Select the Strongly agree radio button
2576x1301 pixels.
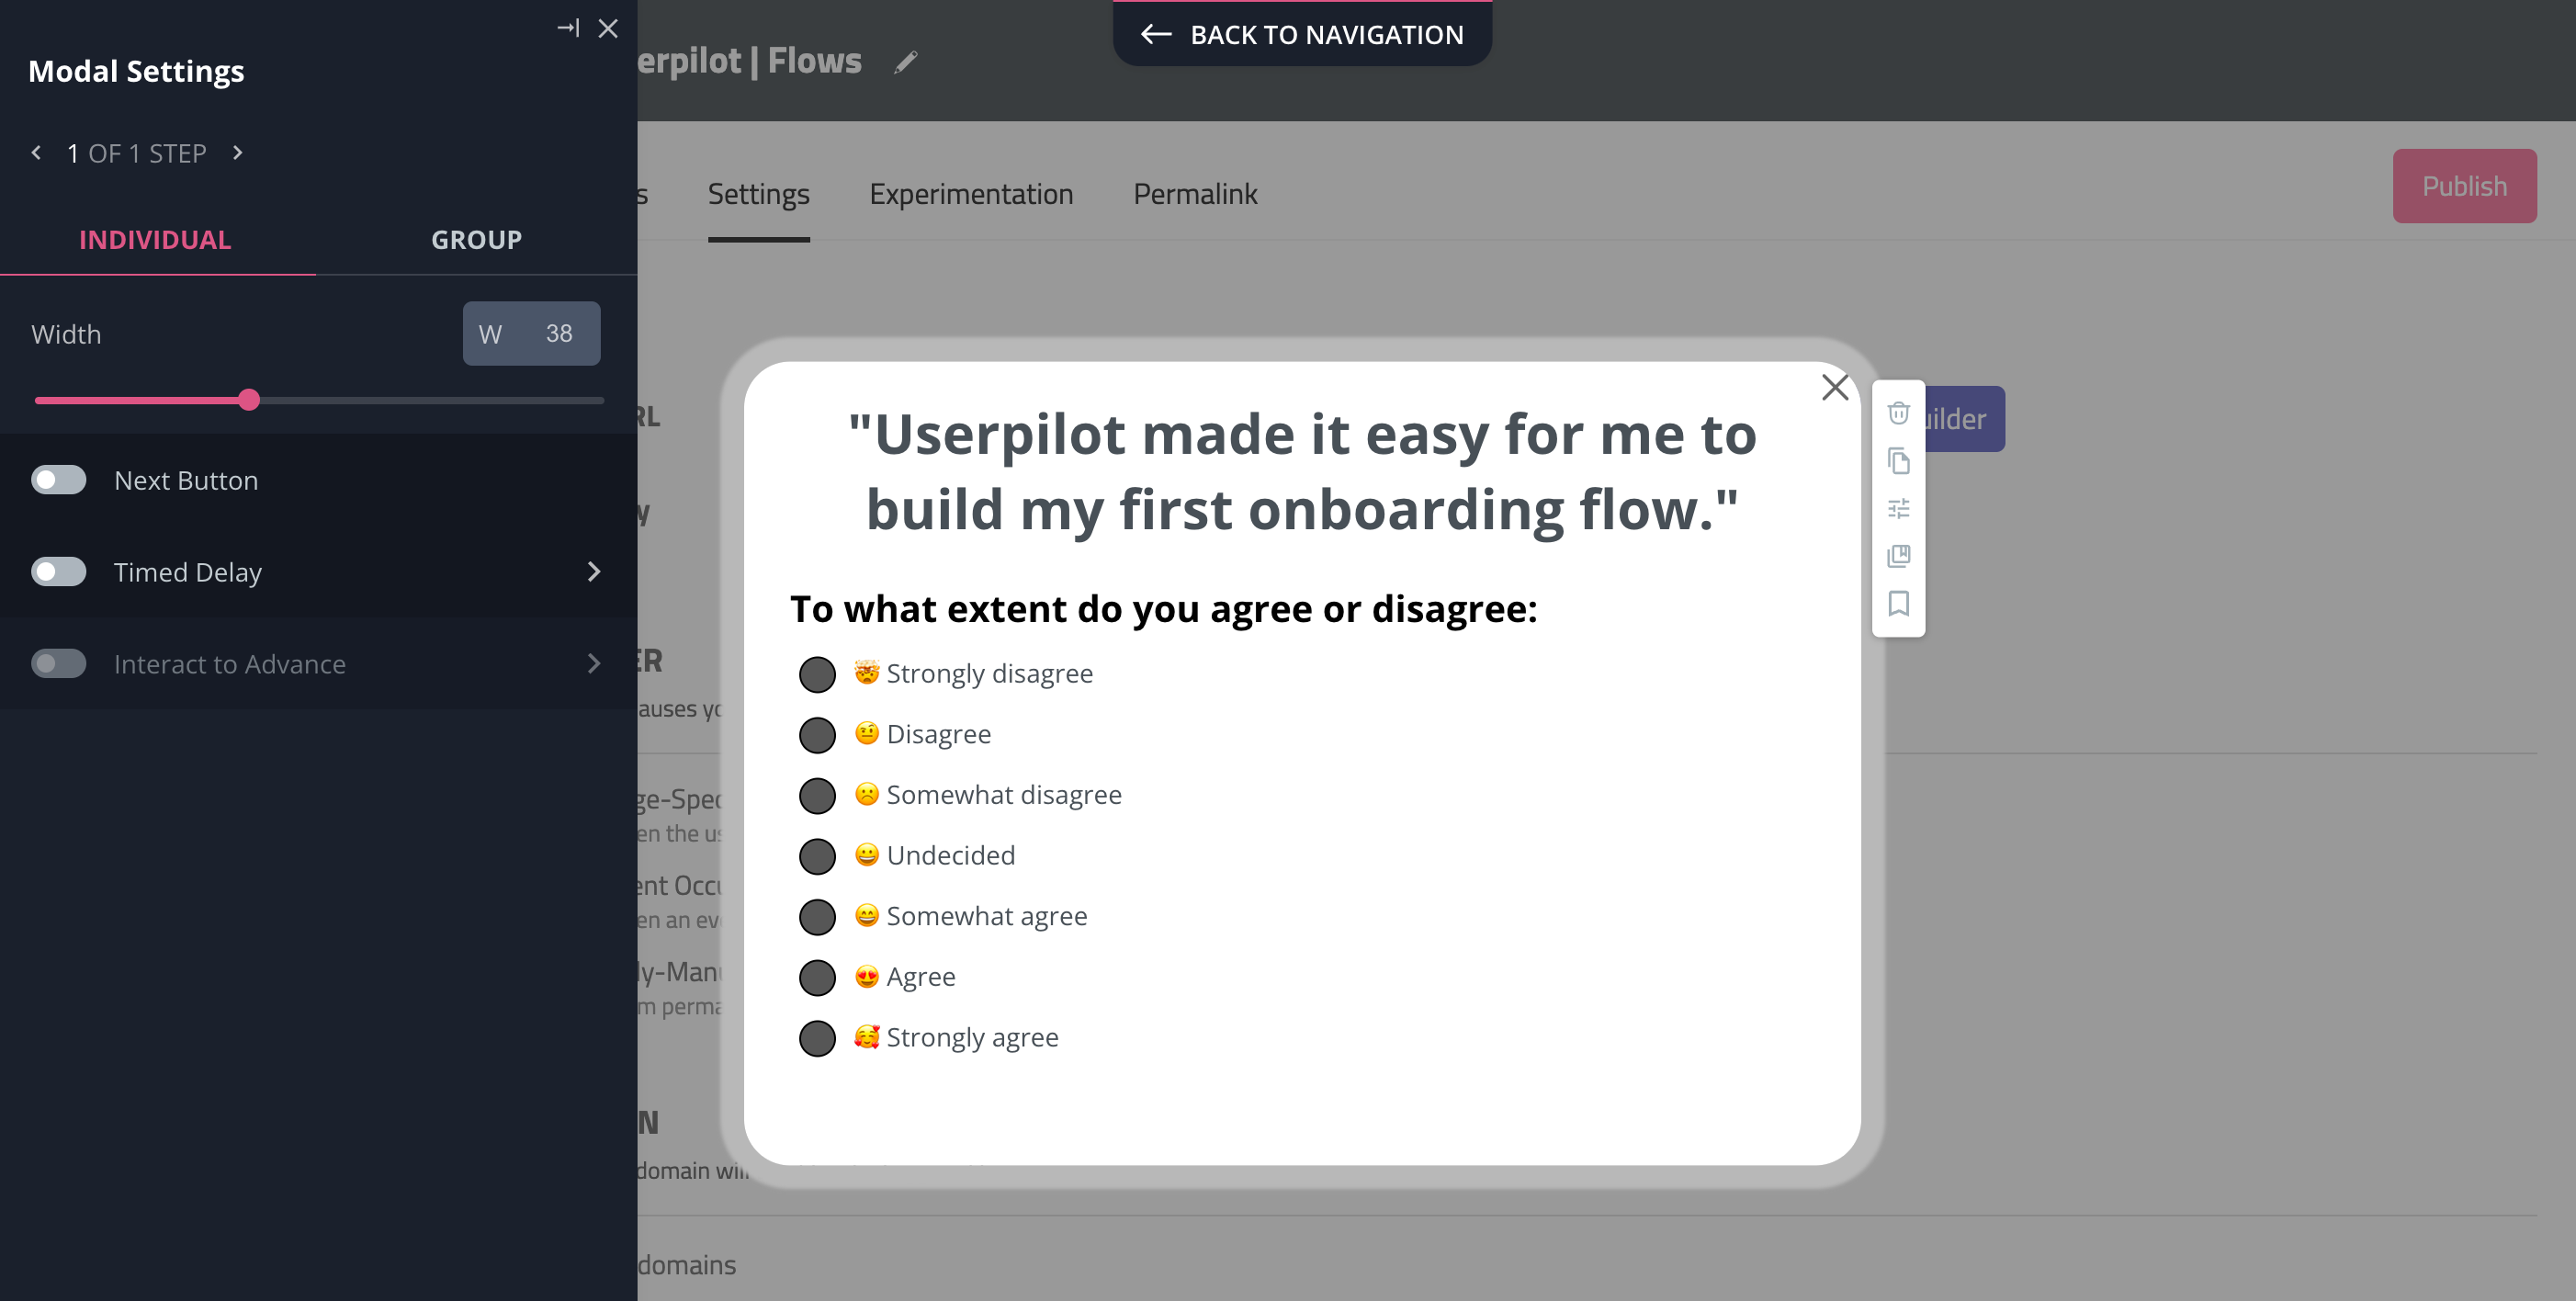[816, 1039]
